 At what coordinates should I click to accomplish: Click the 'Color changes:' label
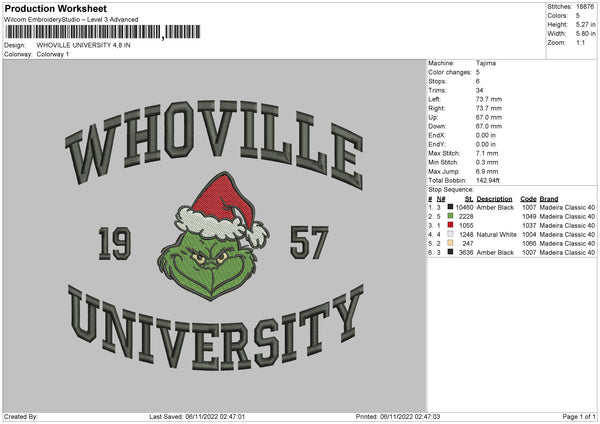pos(450,72)
